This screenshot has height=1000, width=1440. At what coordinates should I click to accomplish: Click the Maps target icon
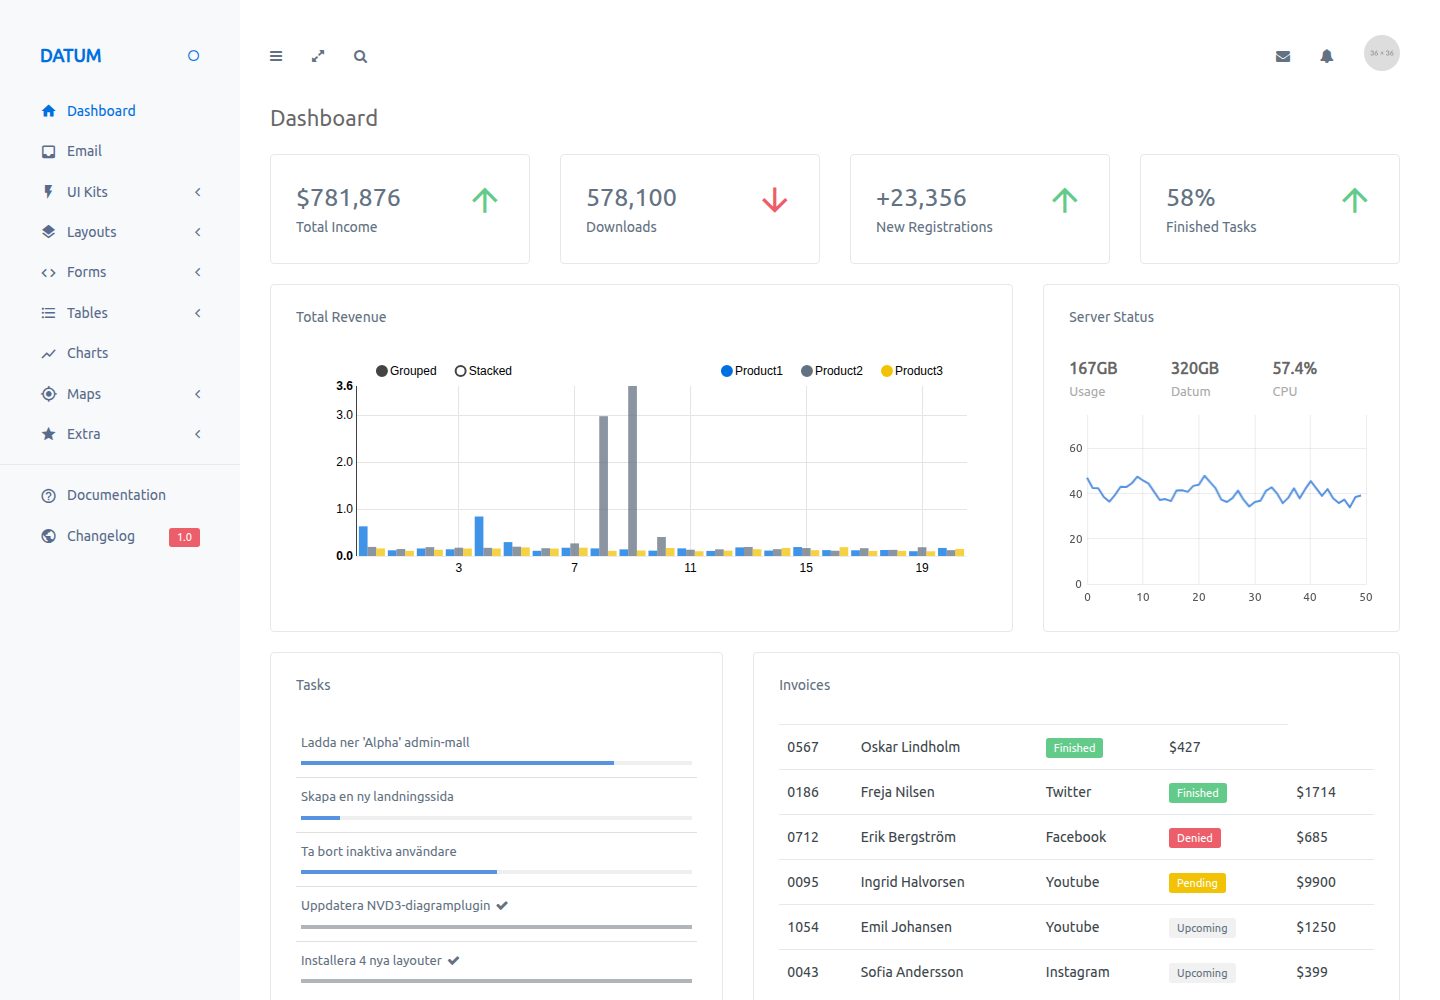(48, 394)
